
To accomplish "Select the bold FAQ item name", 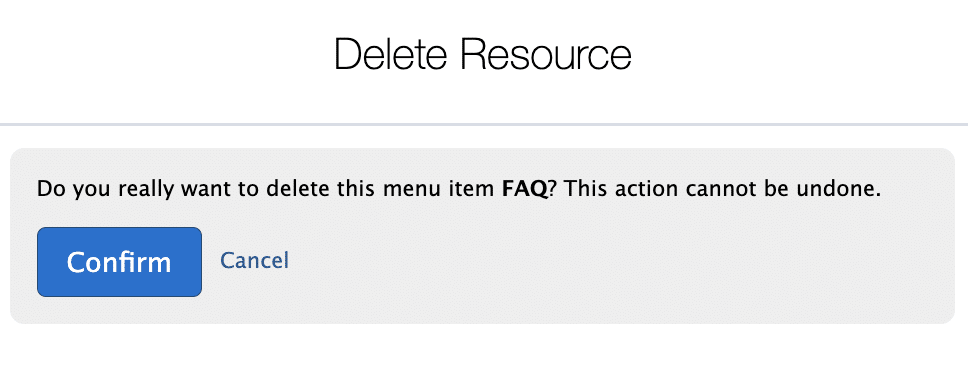I will [525, 189].
